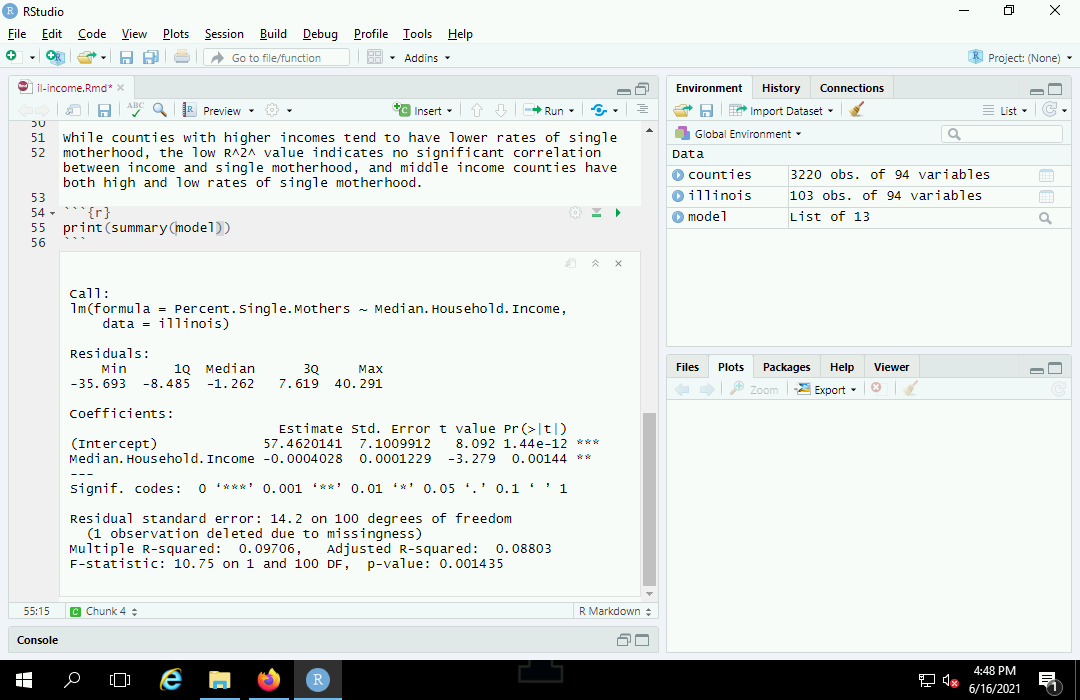Click the editor vertical scrollbar thumb

coord(649,500)
